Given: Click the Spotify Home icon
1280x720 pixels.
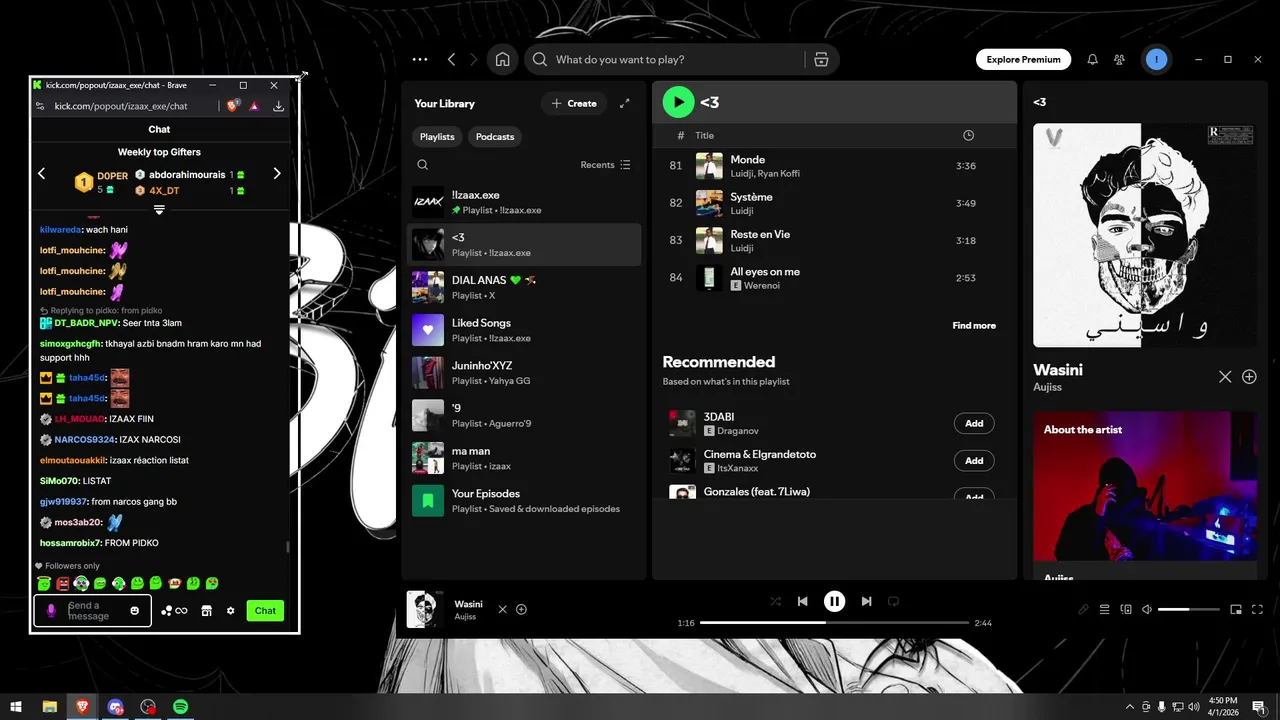Looking at the screenshot, I should (x=502, y=60).
